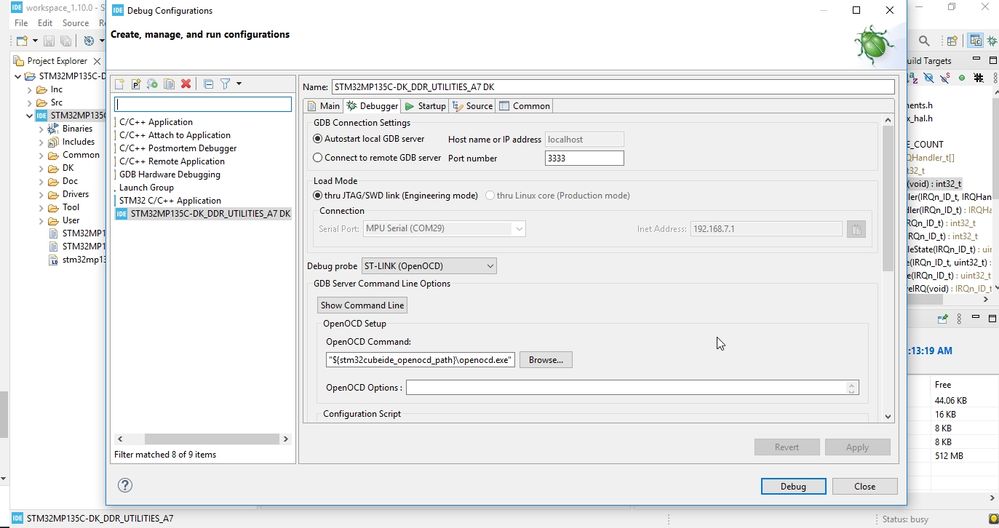Screen dimensions: 999x528
Task: Minimize the Build Targets panel
Action: pos(976,59)
